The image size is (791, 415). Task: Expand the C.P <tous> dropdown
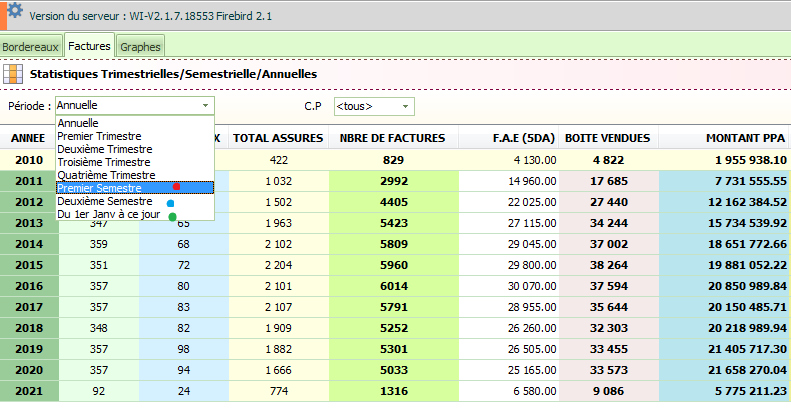pos(405,106)
